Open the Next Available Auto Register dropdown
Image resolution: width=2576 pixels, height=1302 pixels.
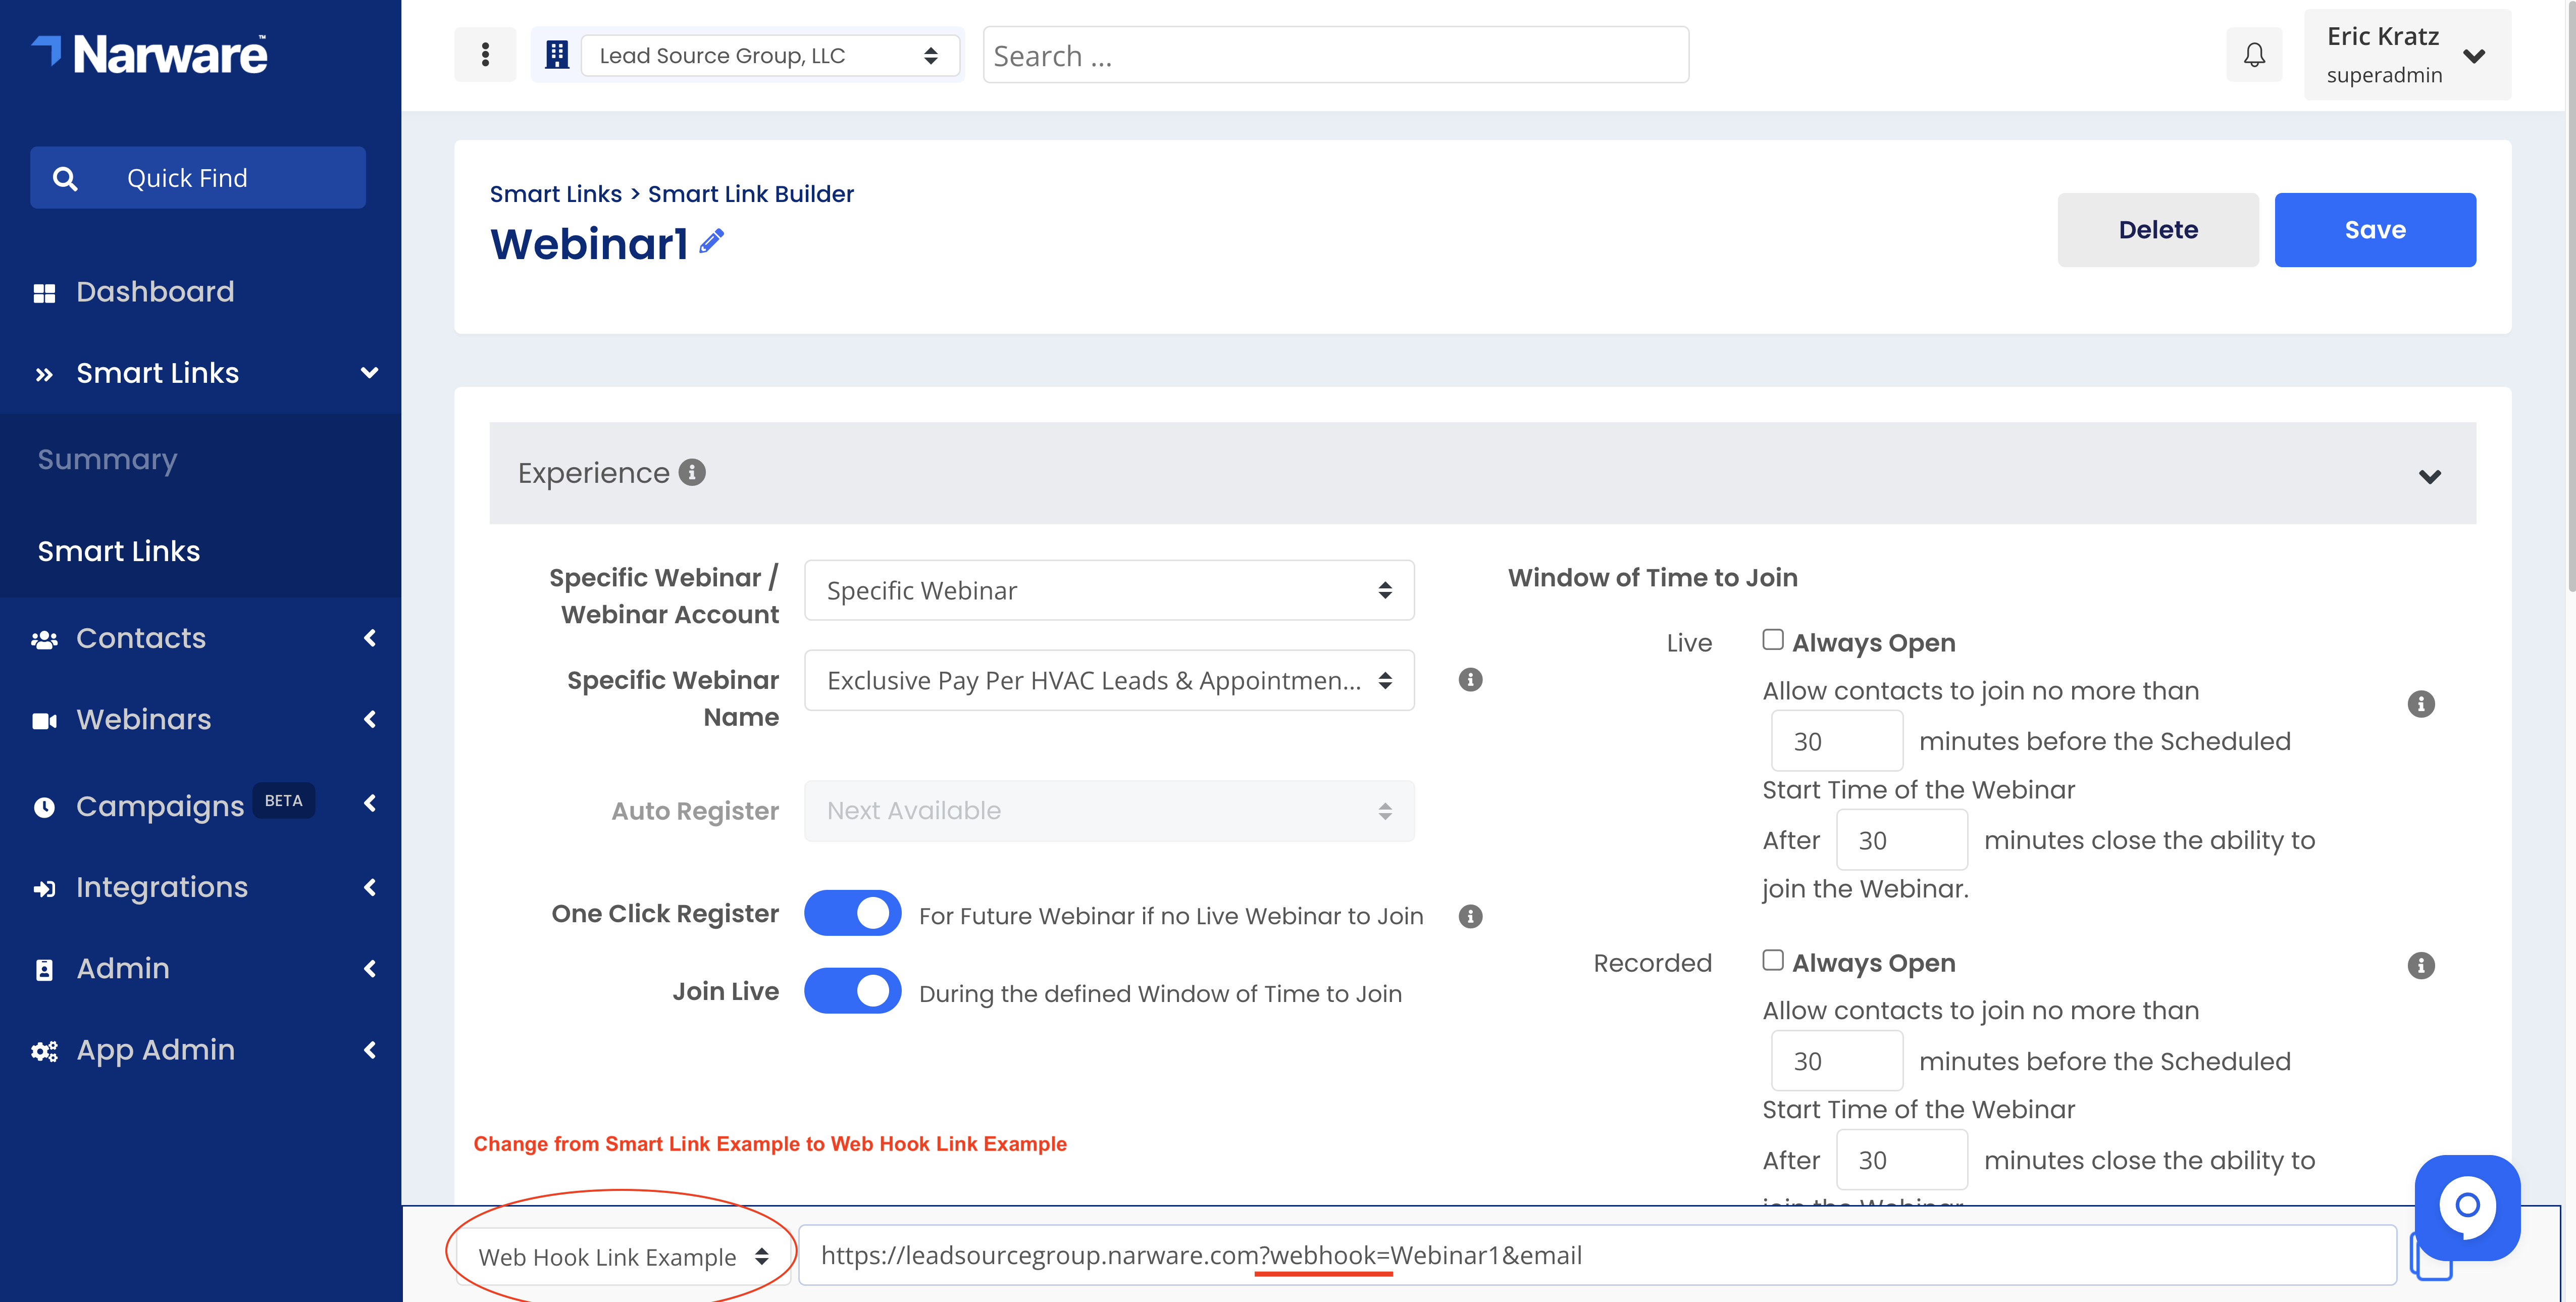pyautogui.click(x=1109, y=811)
